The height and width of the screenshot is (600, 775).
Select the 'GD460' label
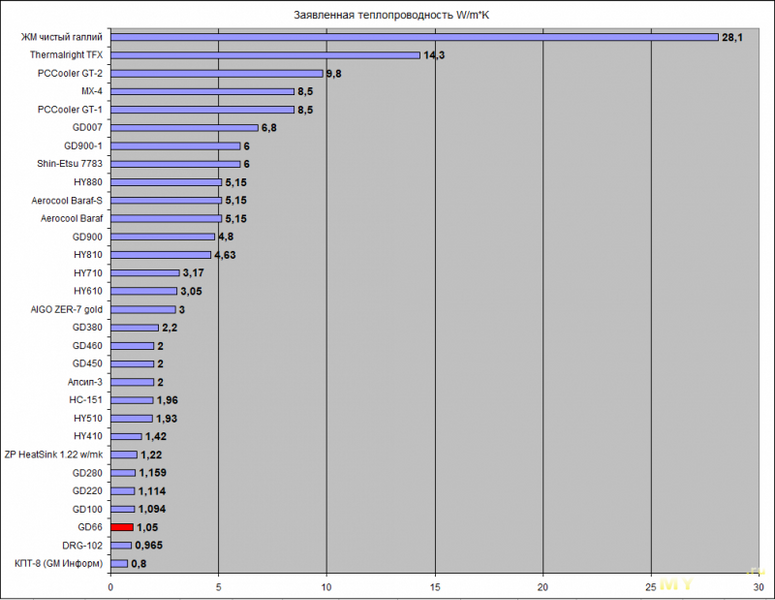[87, 345]
